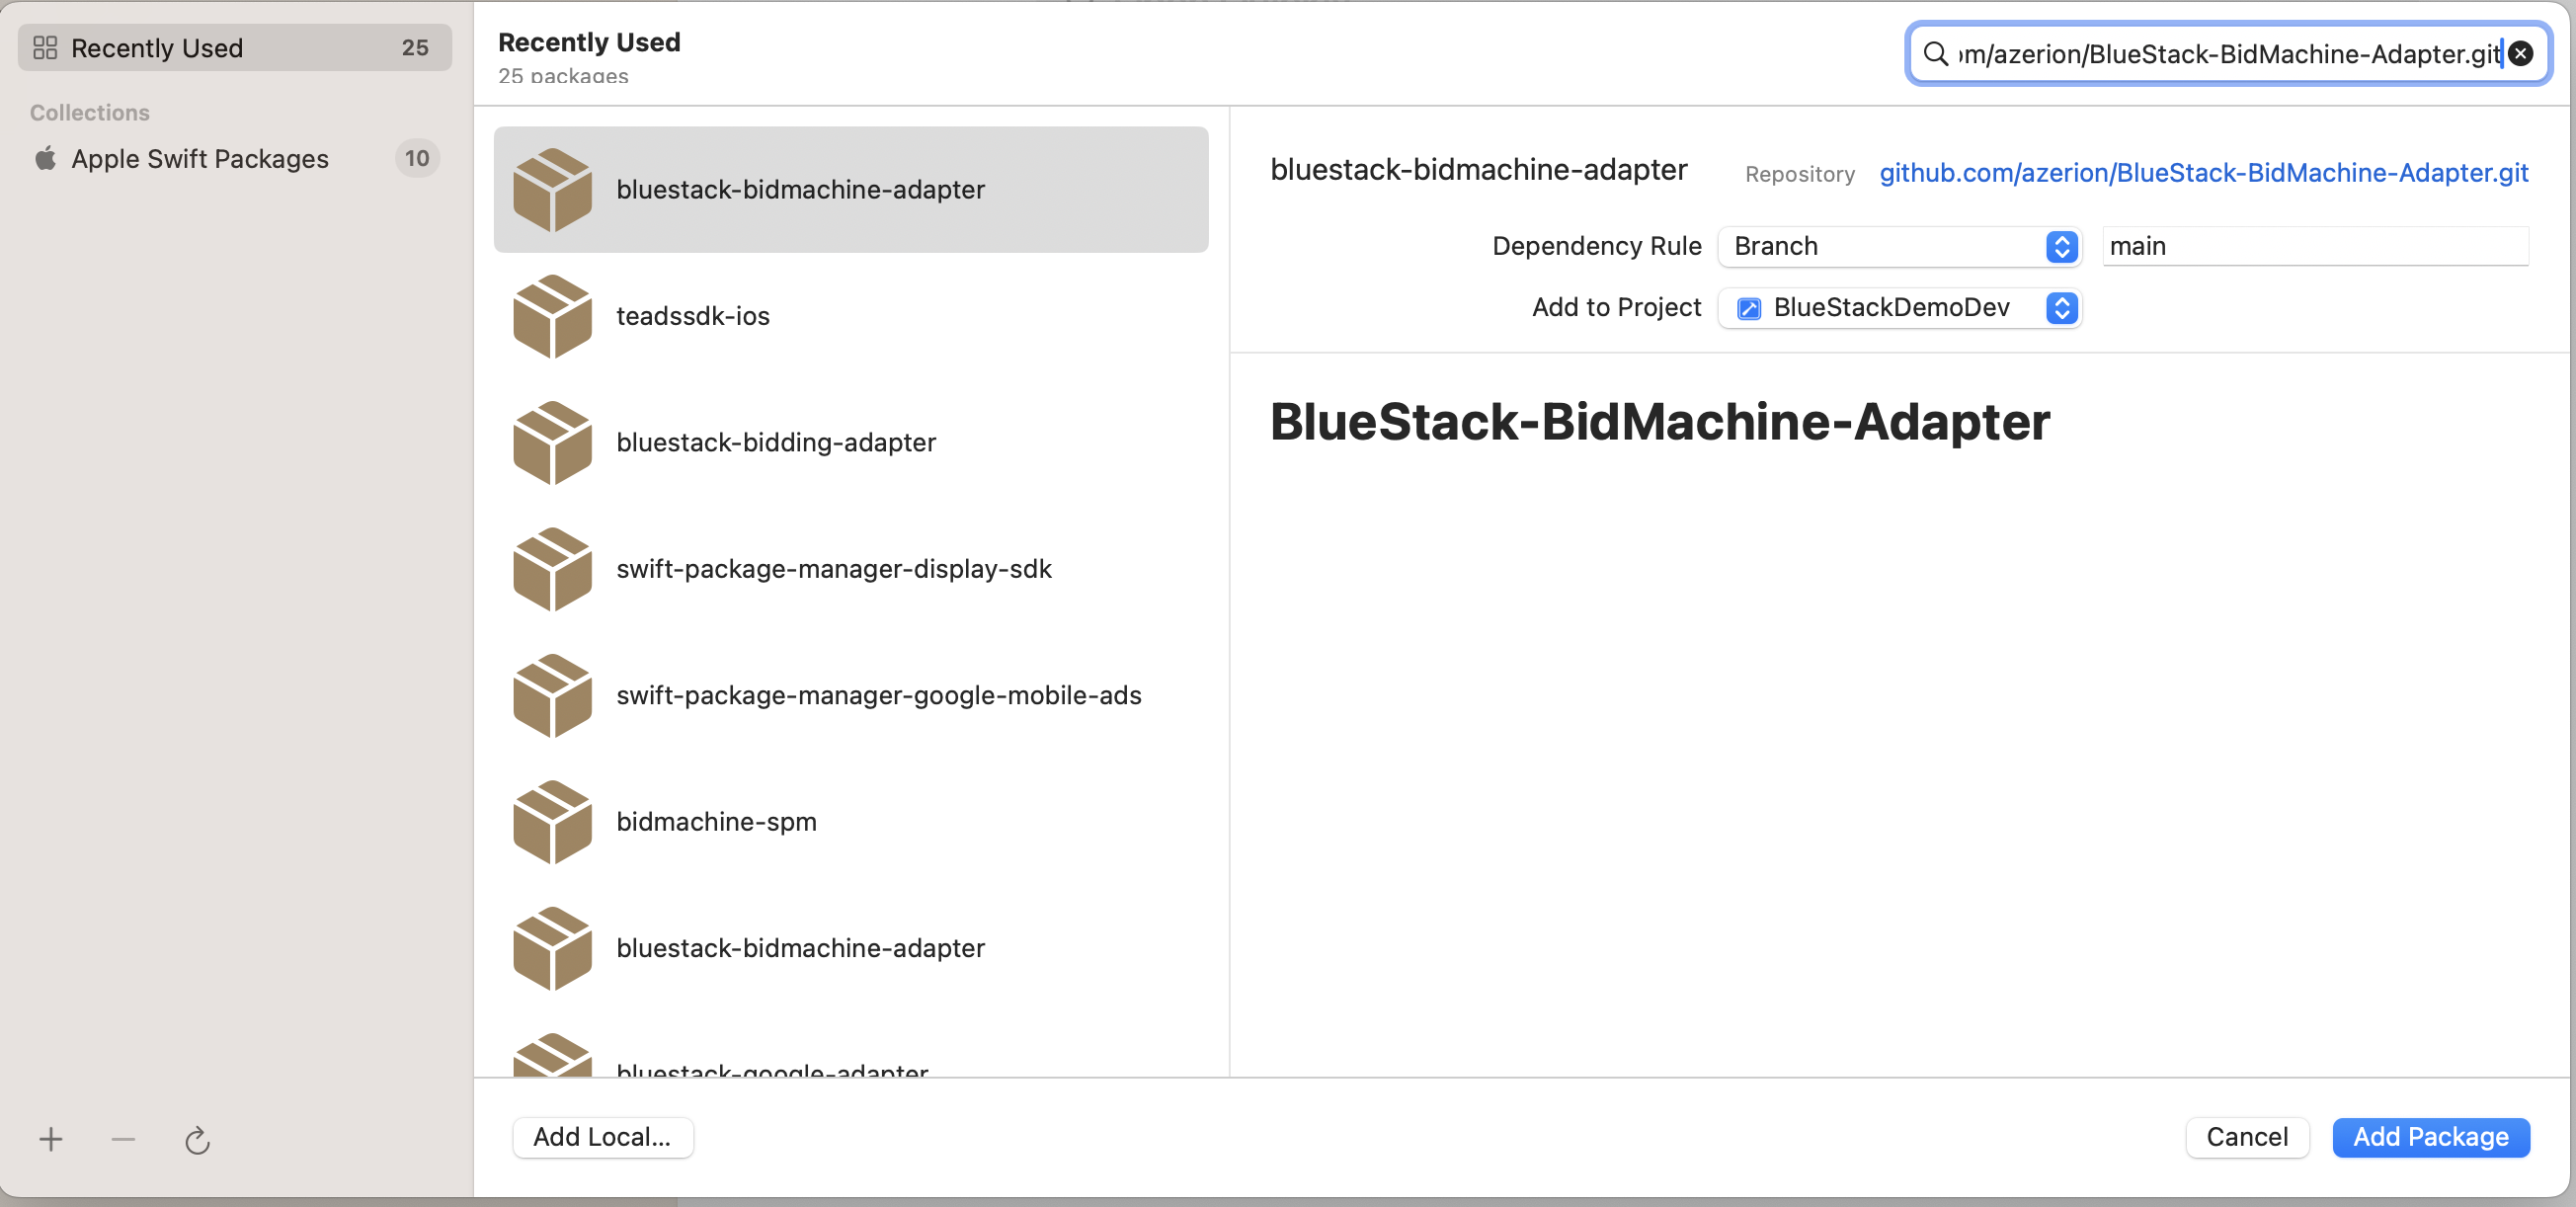Viewport: 2576px width, 1207px height.
Task: Select the first bluestack-bidmachine-adapter row
Action: coord(851,189)
